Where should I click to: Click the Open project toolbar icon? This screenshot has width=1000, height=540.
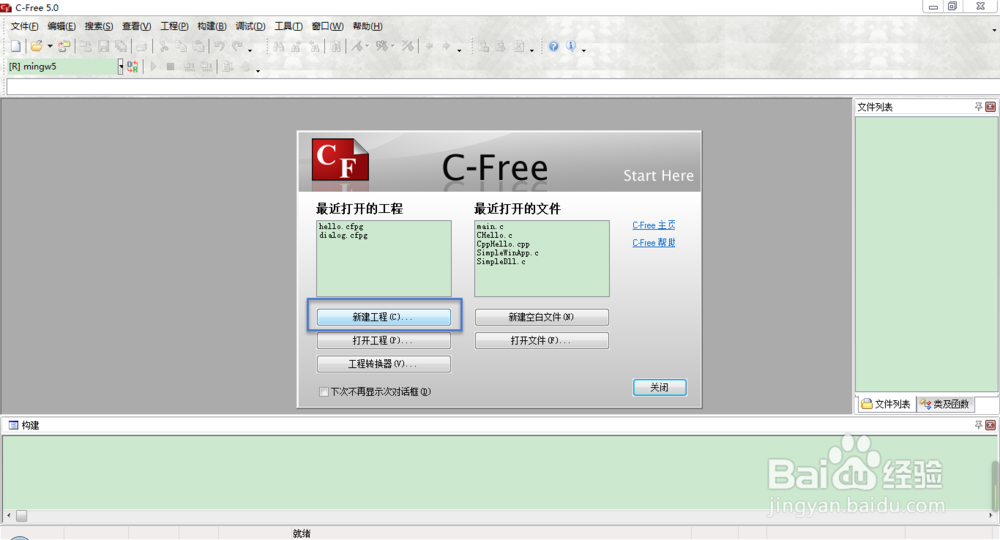pos(64,46)
